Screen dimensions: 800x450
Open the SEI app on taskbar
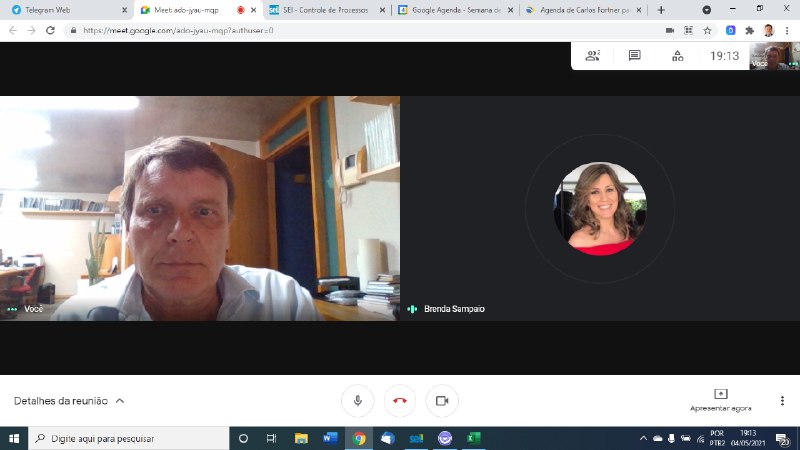(x=416, y=438)
